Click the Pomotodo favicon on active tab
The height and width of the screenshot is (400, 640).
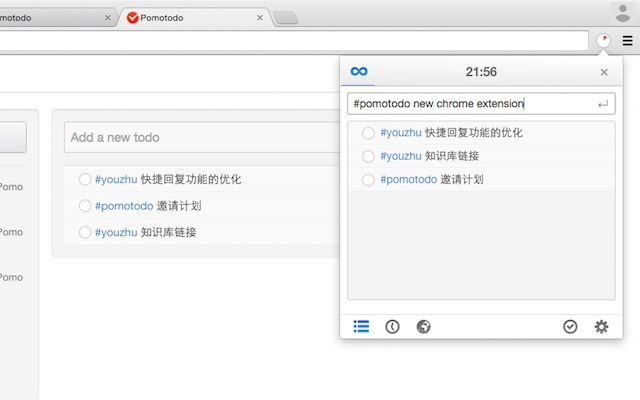(132, 18)
